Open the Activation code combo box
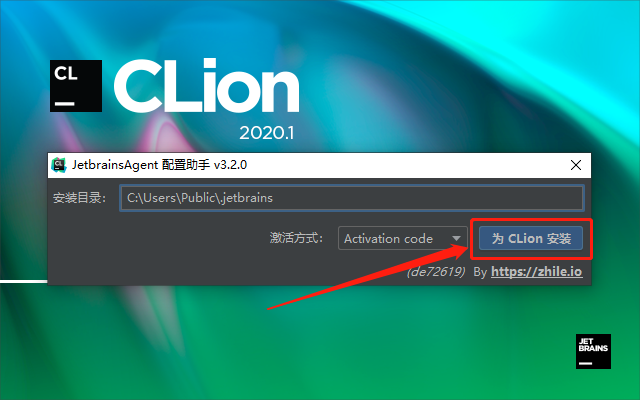This screenshot has height=400, width=640. [402, 238]
